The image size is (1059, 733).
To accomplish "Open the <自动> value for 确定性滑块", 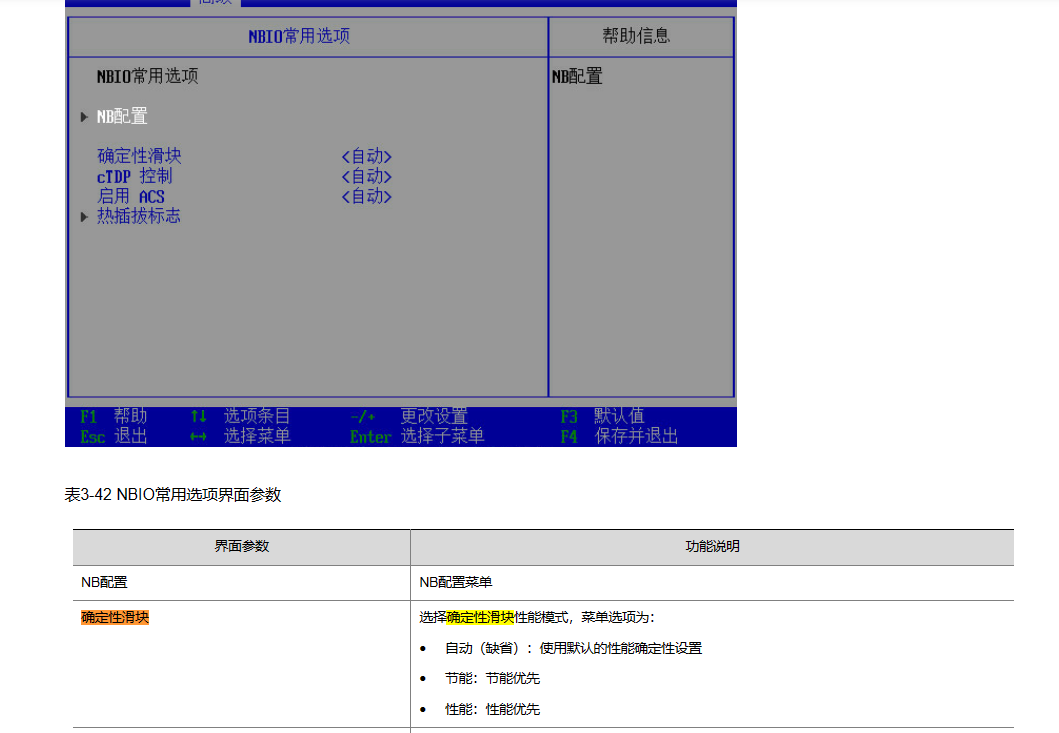I will [x=366, y=157].
